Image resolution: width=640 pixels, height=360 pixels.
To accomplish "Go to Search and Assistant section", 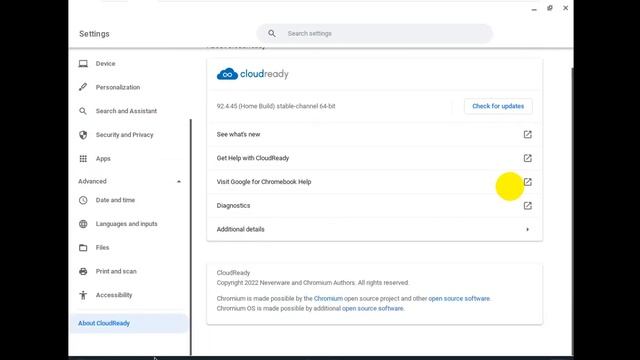I will pyautogui.click(x=126, y=111).
